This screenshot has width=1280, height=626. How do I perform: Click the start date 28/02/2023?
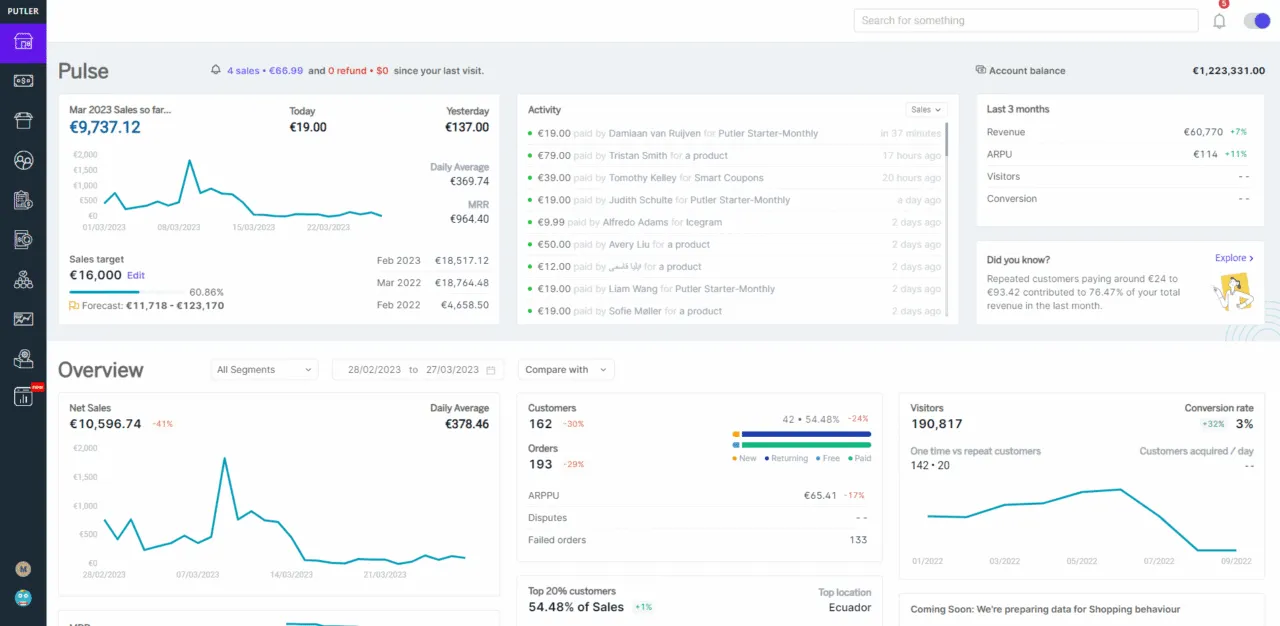(374, 370)
